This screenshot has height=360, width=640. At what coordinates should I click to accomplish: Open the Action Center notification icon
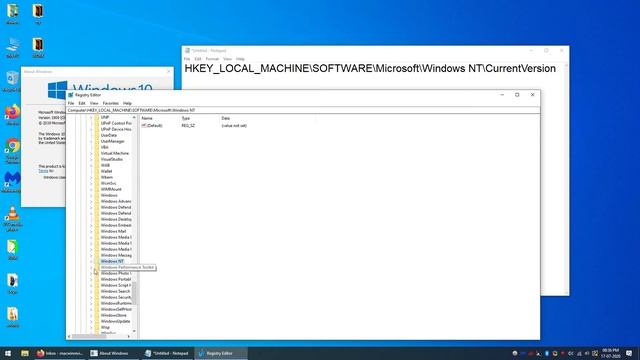[x=629, y=353]
